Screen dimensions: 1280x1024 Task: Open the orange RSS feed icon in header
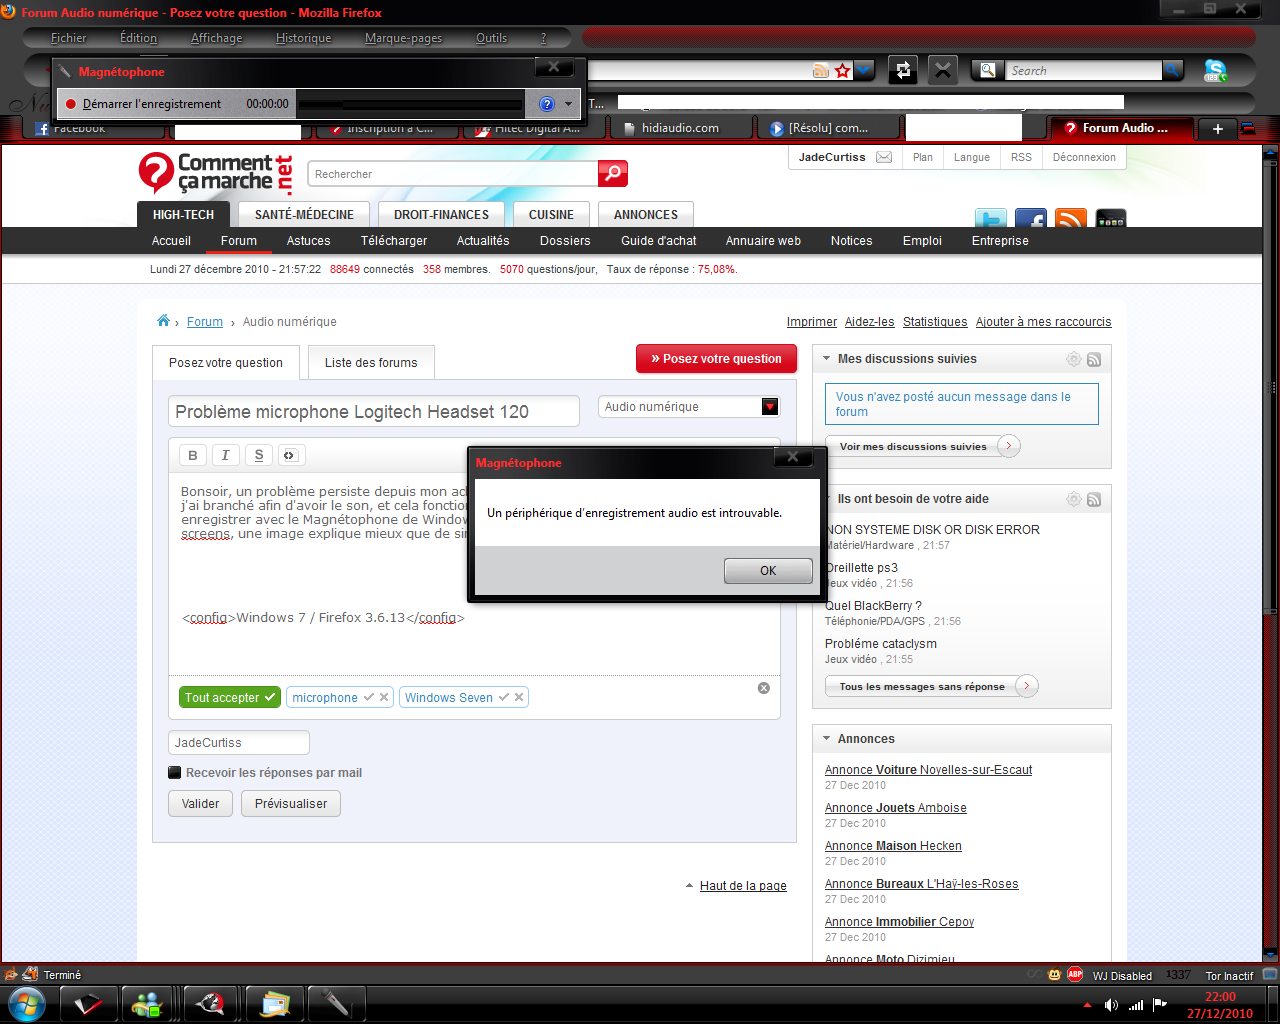pyautogui.click(x=1071, y=218)
